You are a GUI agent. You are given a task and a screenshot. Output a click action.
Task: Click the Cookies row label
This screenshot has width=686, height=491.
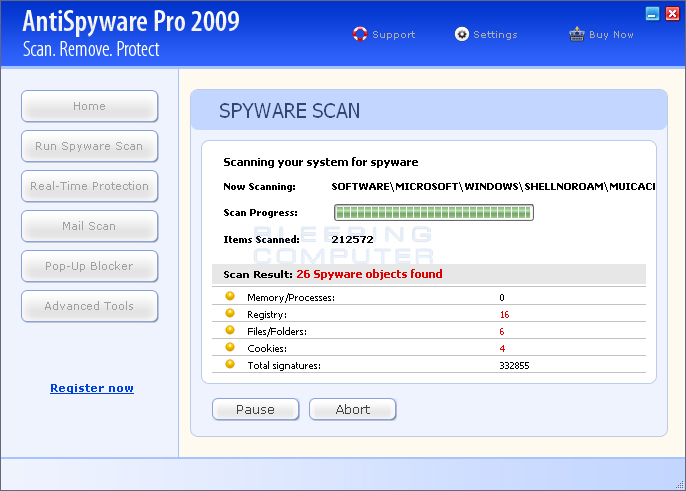tap(267, 349)
